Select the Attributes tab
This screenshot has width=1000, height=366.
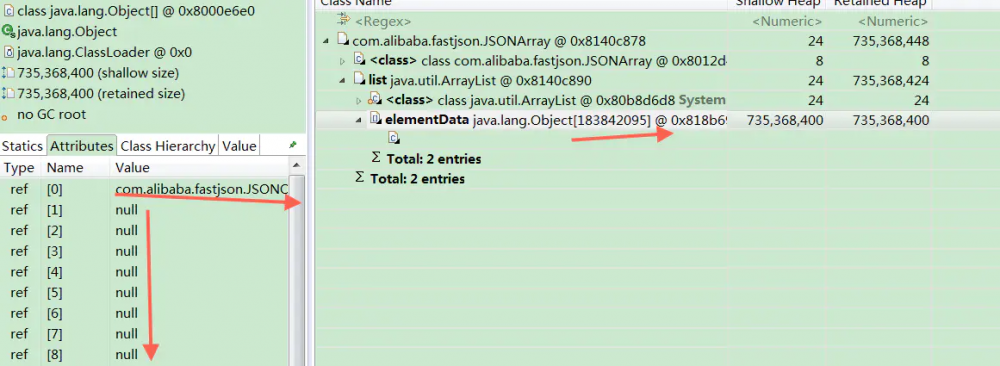click(x=82, y=146)
